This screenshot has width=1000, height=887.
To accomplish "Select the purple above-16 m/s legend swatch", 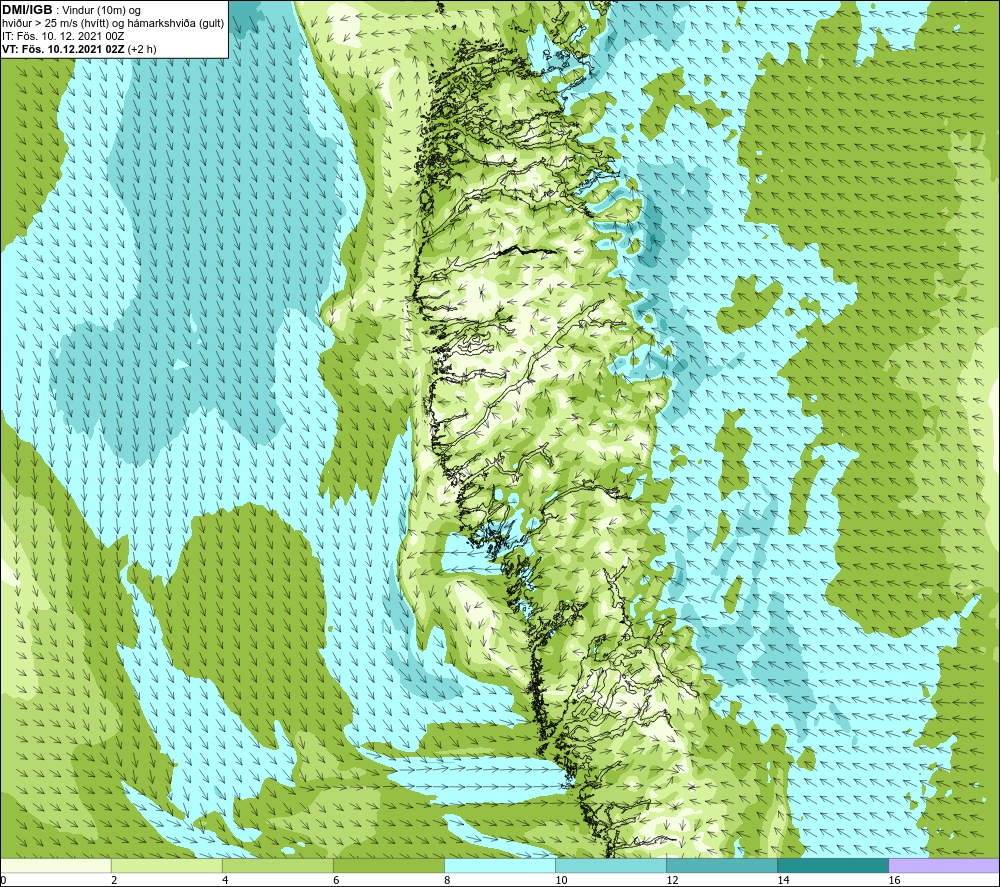I will 944,866.
